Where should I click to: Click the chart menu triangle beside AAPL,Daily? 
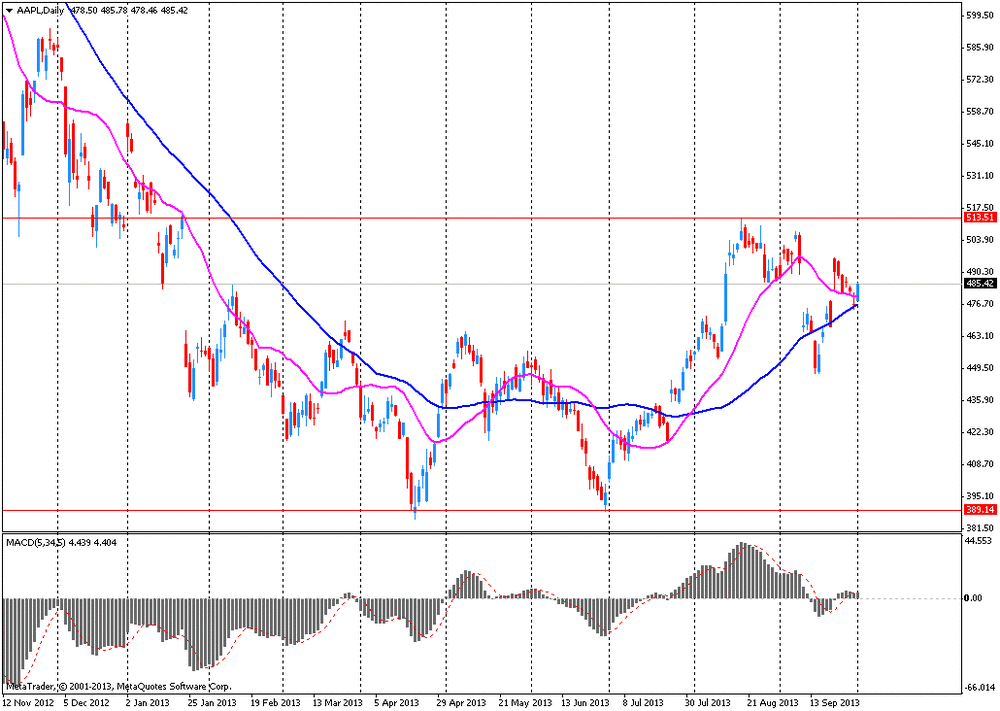point(9,11)
